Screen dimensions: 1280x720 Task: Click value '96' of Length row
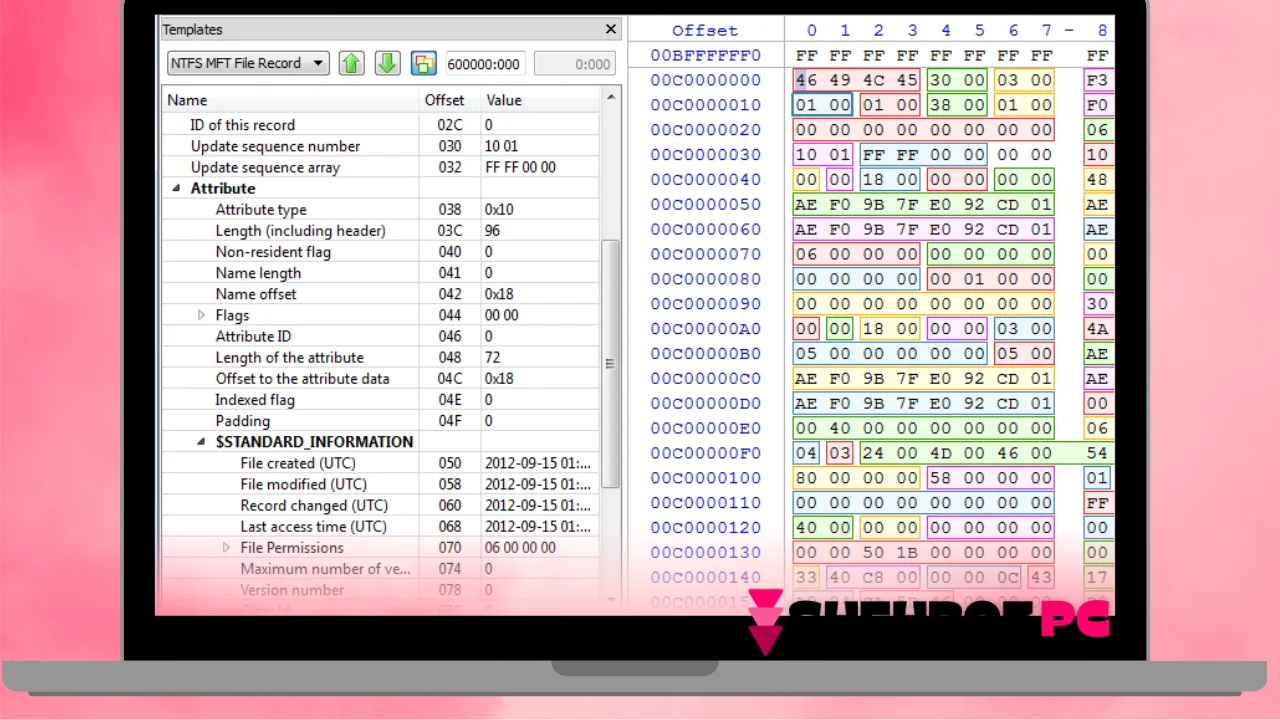coord(493,231)
